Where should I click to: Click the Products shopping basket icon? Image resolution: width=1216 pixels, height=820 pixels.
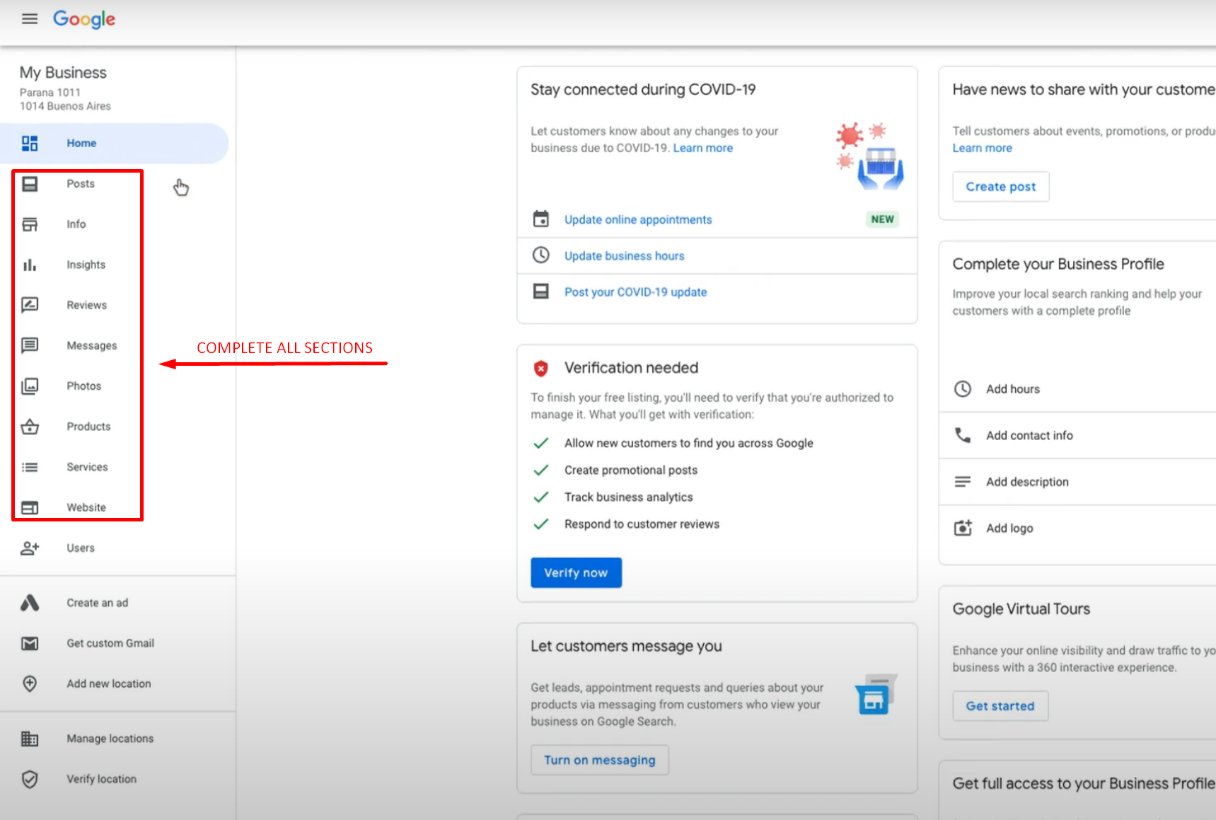pos(30,427)
